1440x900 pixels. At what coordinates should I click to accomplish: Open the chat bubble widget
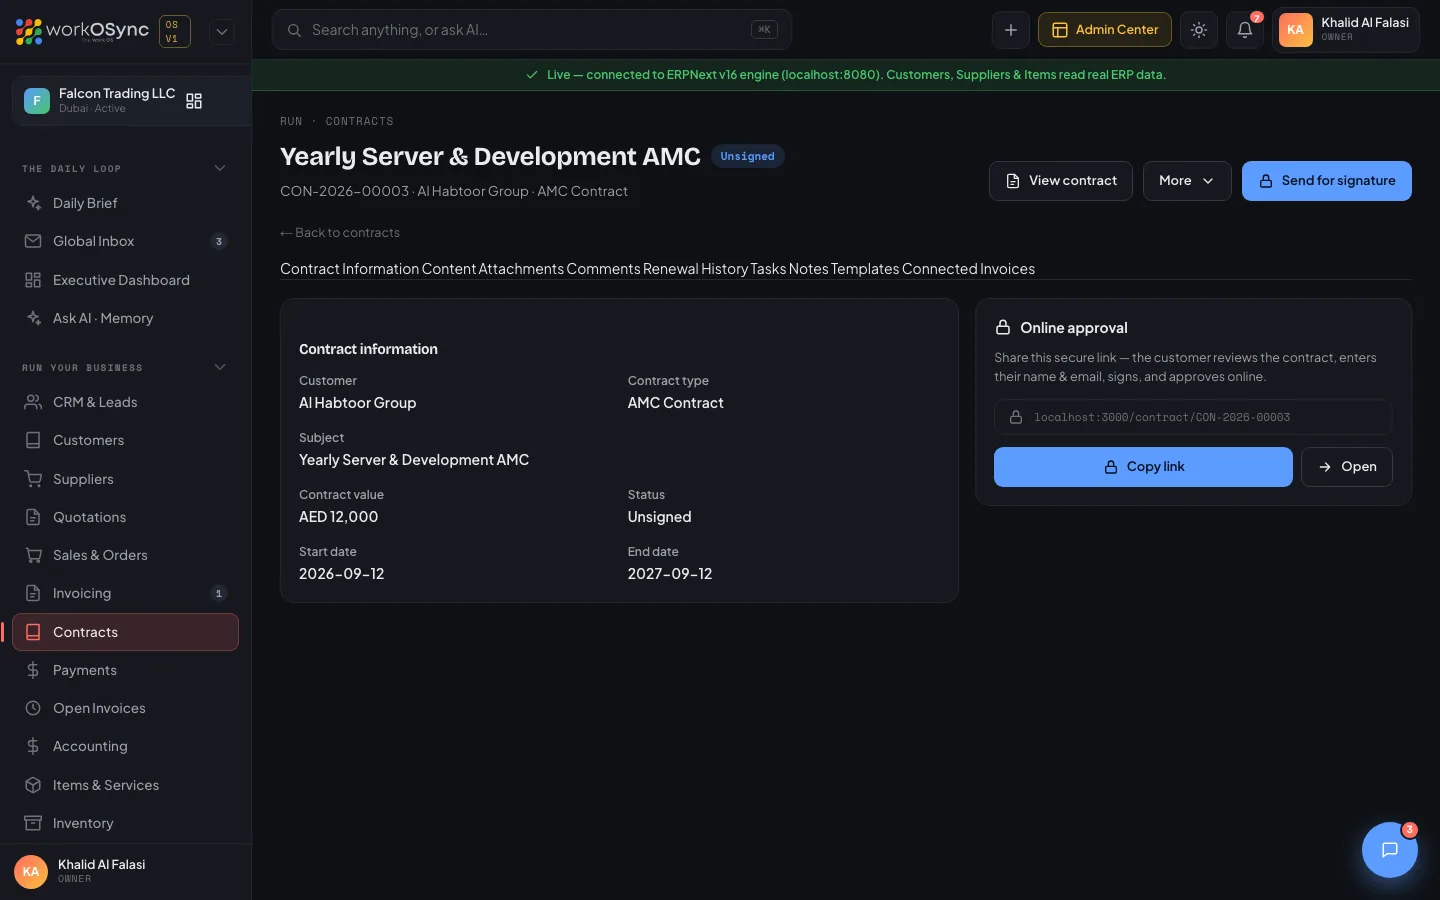1390,850
